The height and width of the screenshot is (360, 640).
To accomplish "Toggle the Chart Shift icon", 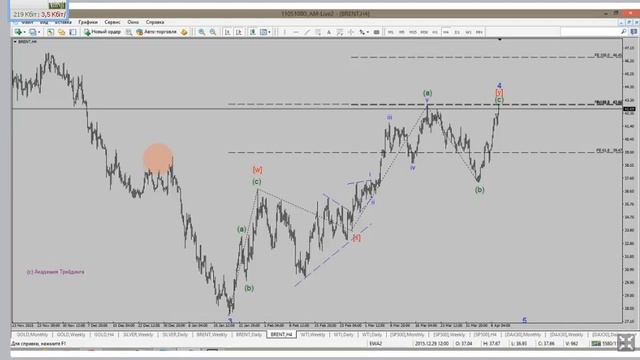I will [x=239, y=32].
